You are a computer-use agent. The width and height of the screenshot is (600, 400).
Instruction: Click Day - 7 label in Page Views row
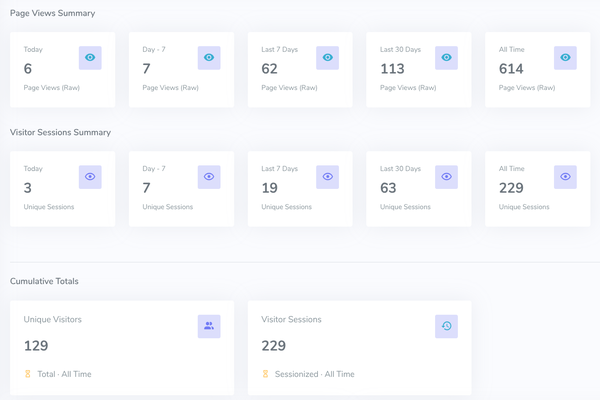(154, 50)
